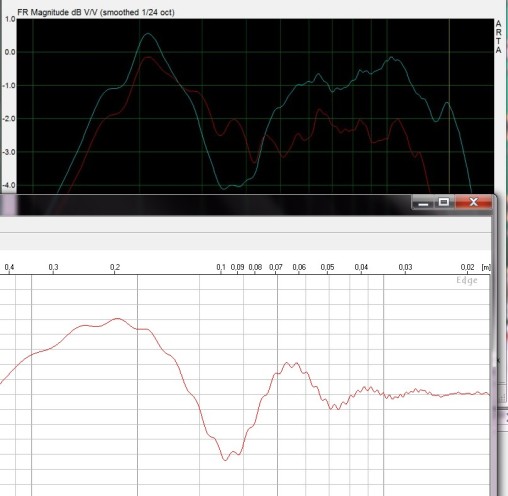Image resolution: width=508 pixels, height=496 pixels.
Task: Click the 0,02 wavelength axis tick label
Action: [x=467, y=267]
